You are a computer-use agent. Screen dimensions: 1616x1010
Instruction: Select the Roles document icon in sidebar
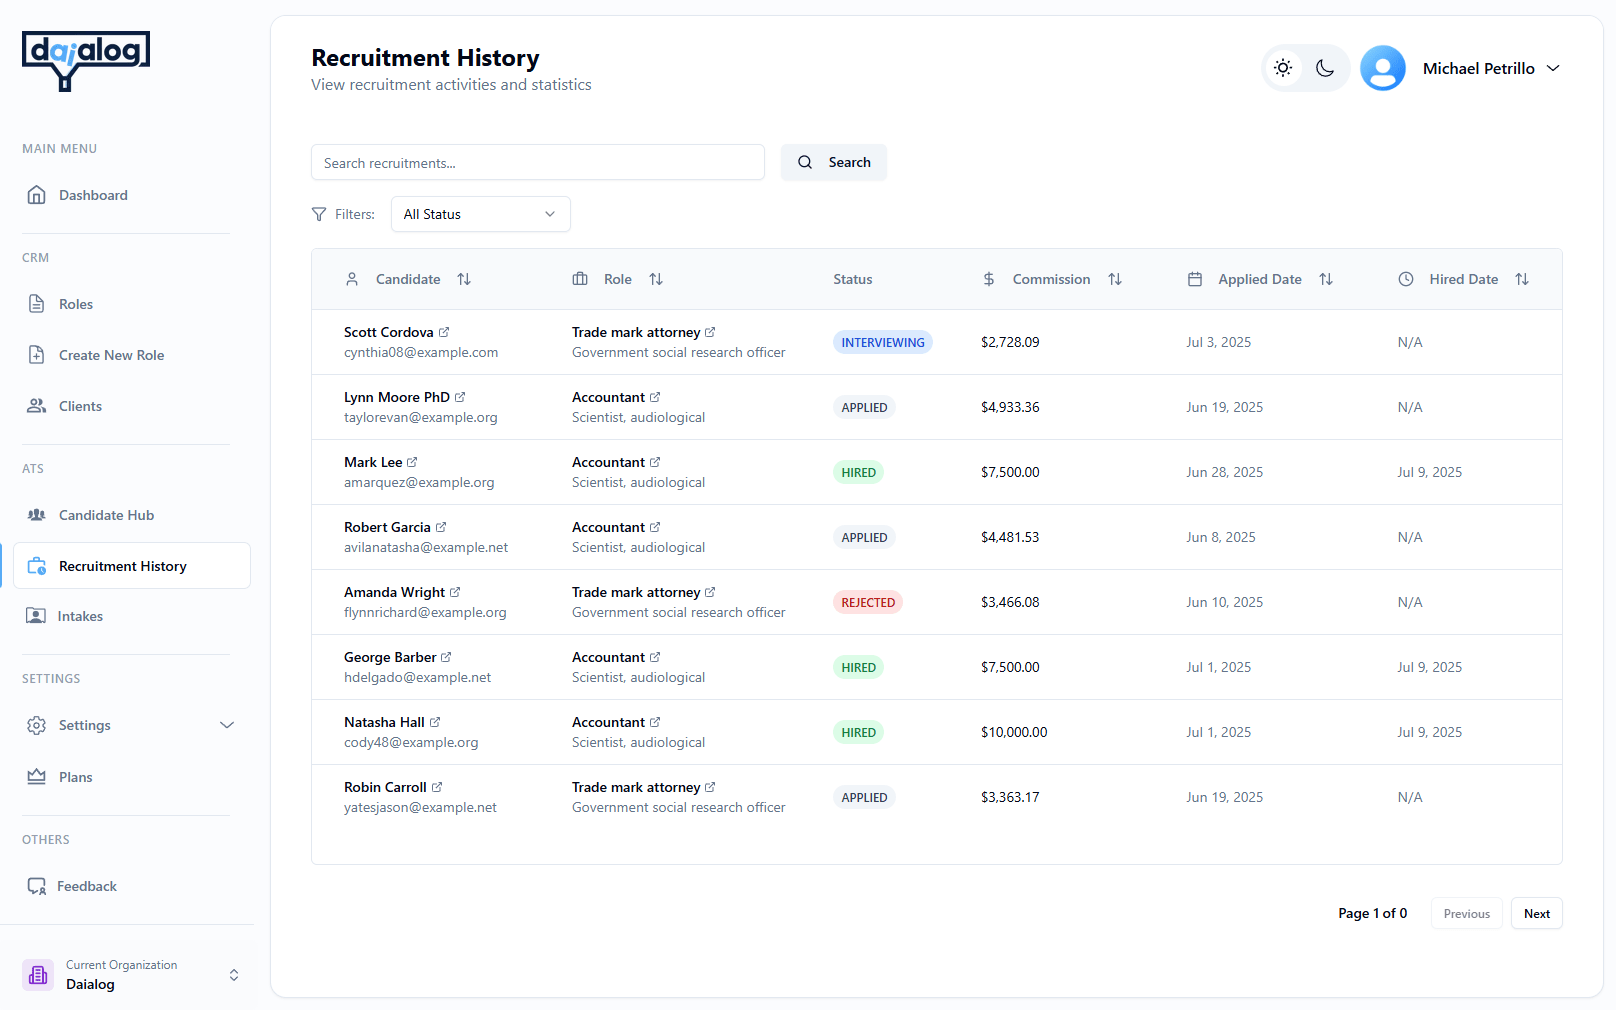pyautogui.click(x=36, y=304)
